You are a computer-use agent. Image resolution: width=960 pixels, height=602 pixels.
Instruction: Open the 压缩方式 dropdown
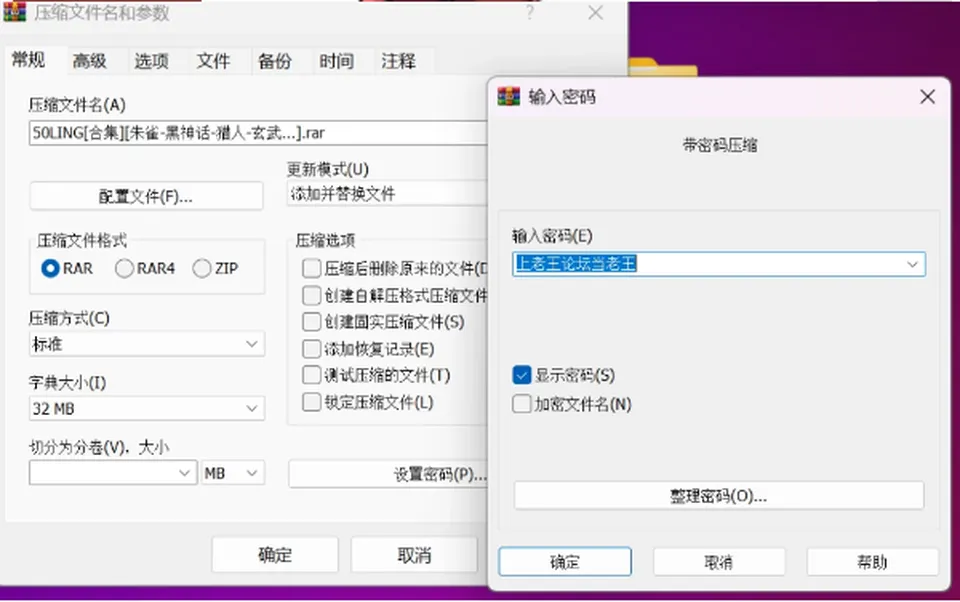(x=147, y=344)
